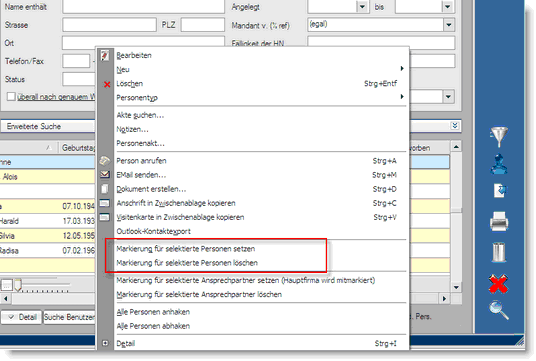Click the magnifier search icon in sidebar

pos(499,310)
